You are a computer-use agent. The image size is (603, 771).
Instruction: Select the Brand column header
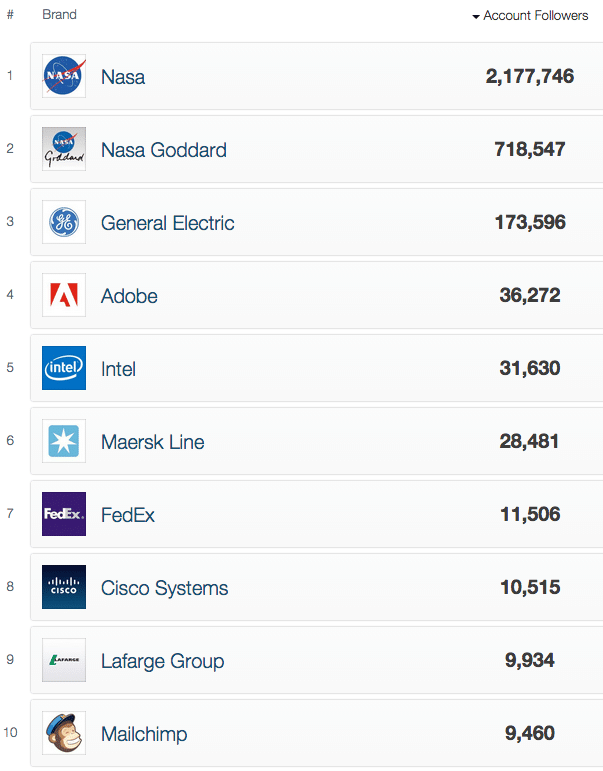pyautogui.click(x=60, y=15)
